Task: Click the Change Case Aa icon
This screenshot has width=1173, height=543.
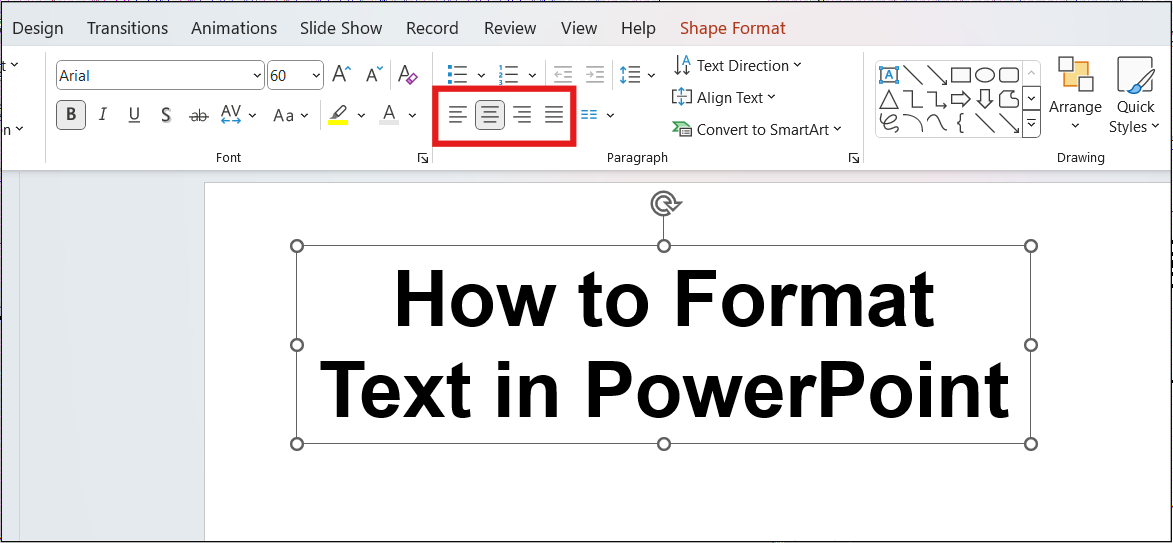Action: point(284,115)
